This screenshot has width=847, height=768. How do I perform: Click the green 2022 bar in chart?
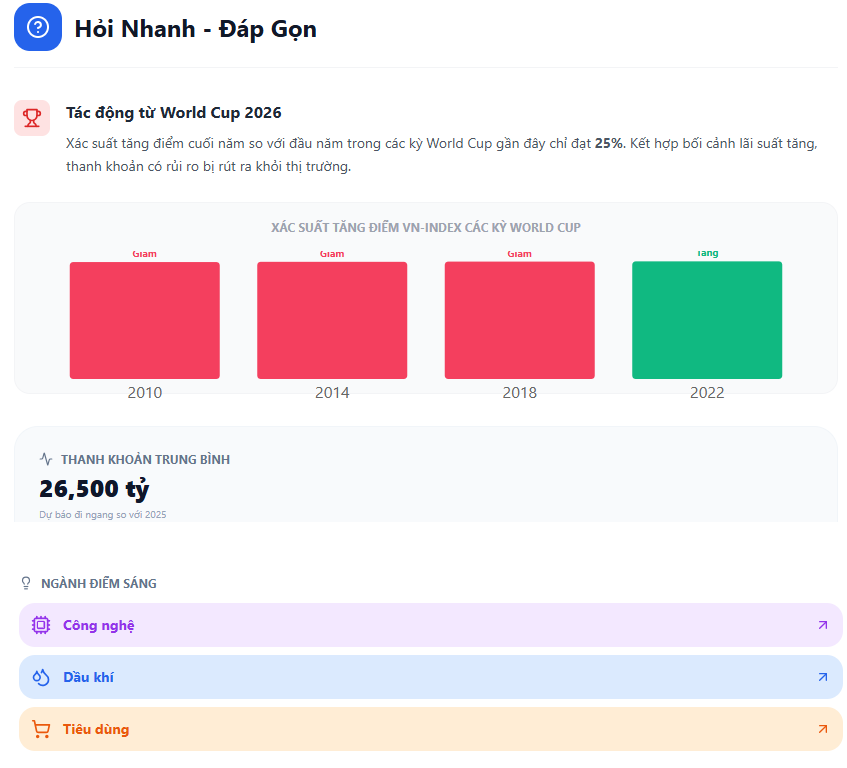coord(707,320)
